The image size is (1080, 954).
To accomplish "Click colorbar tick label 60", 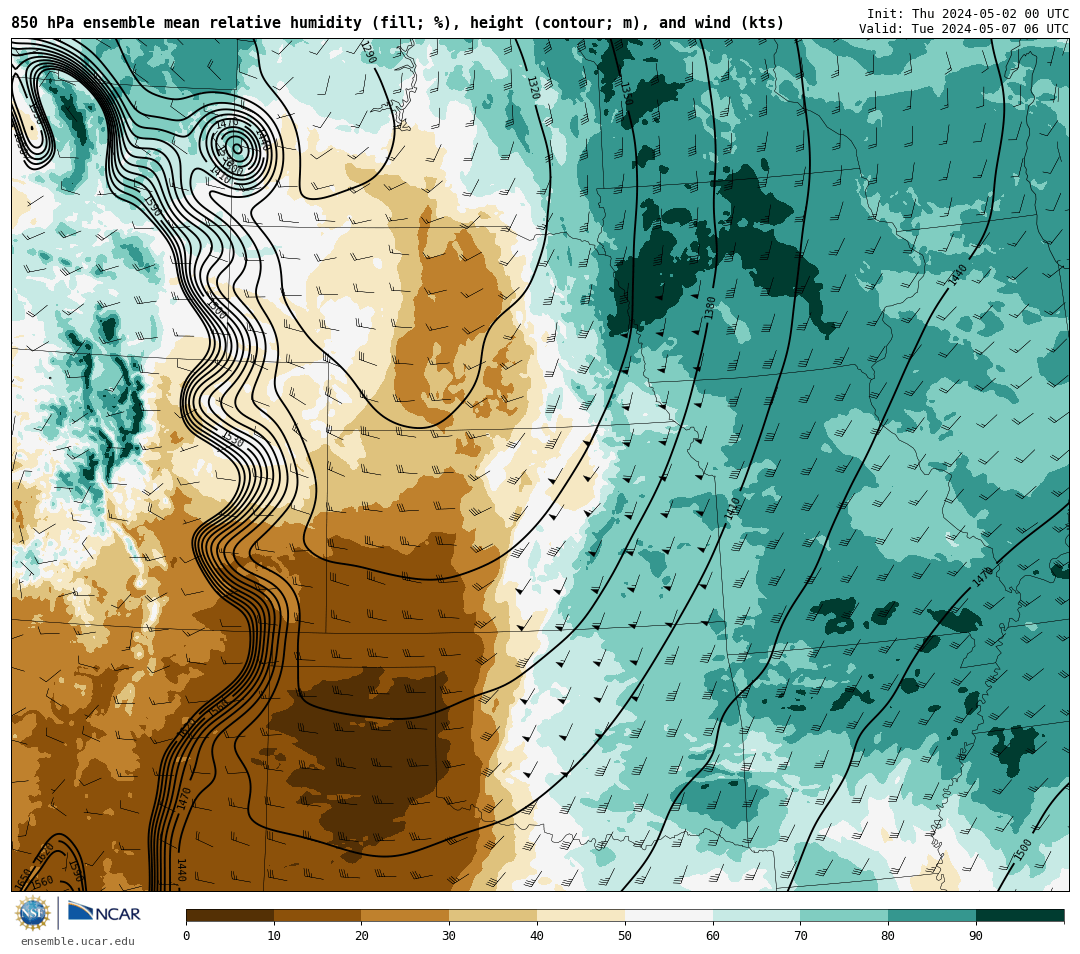I will [713, 935].
